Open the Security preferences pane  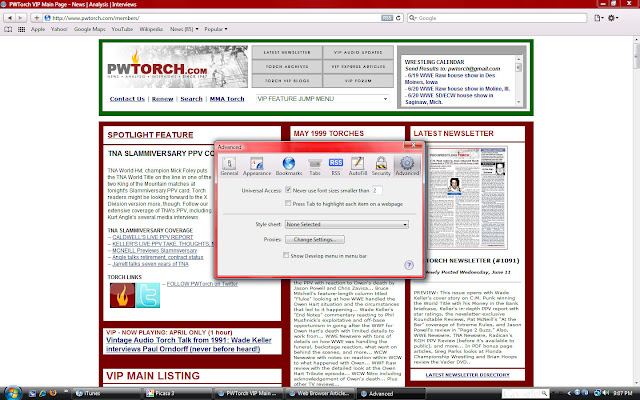click(x=381, y=166)
